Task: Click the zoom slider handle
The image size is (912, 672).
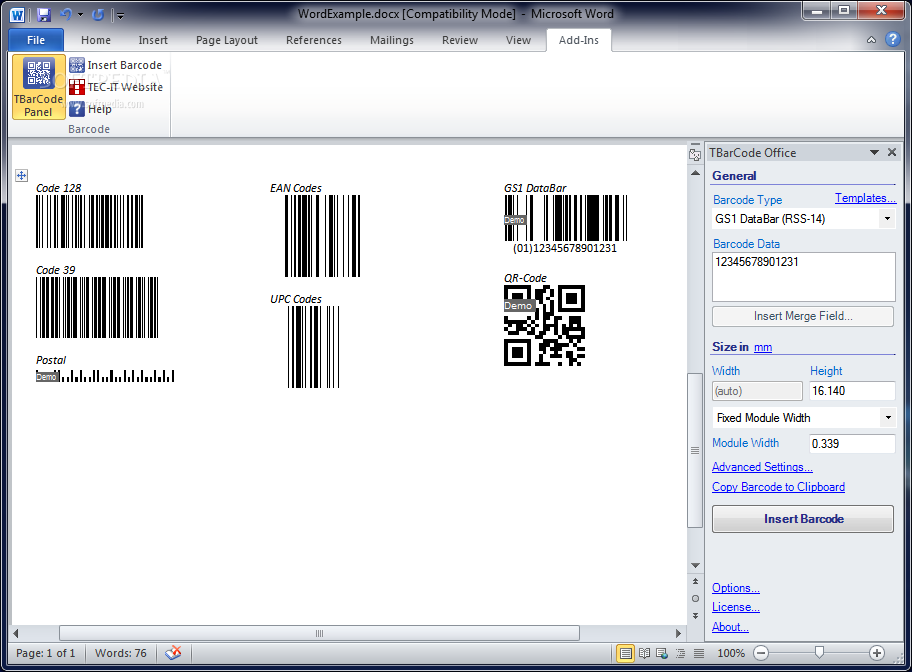Action: (x=819, y=653)
